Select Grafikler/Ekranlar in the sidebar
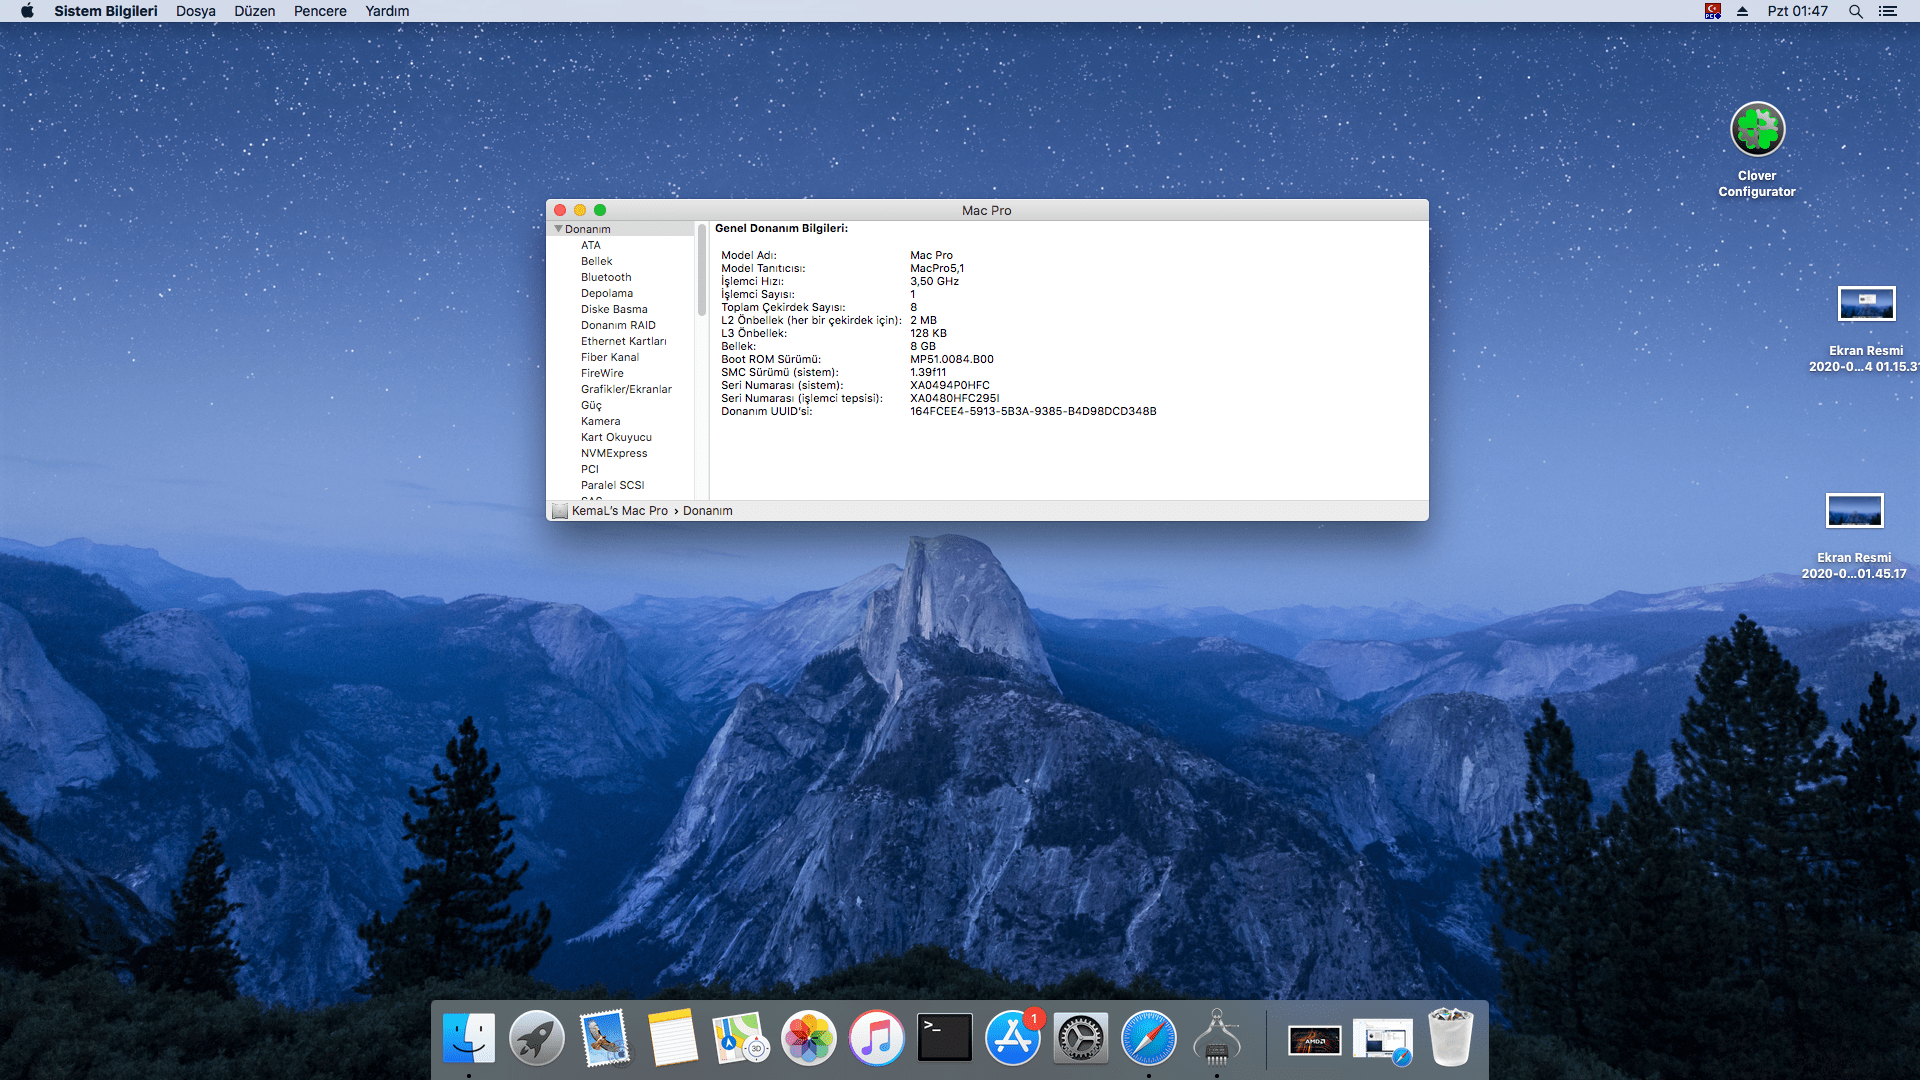The image size is (1920, 1080). 625,389
